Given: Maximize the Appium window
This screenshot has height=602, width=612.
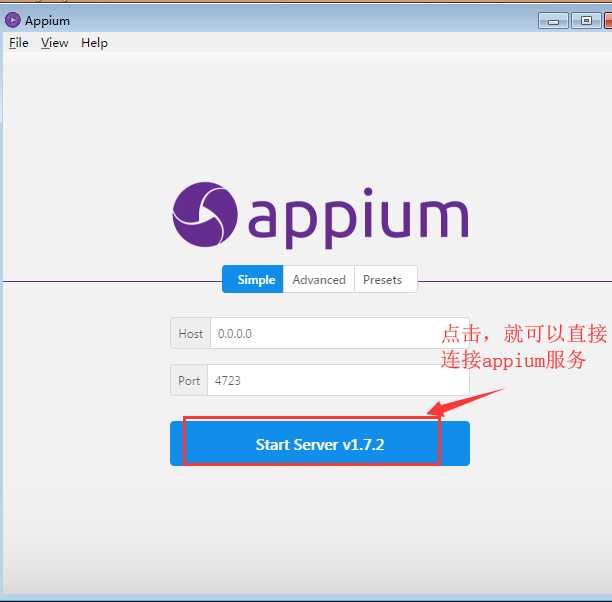Looking at the screenshot, I should click(x=586, y=21).
